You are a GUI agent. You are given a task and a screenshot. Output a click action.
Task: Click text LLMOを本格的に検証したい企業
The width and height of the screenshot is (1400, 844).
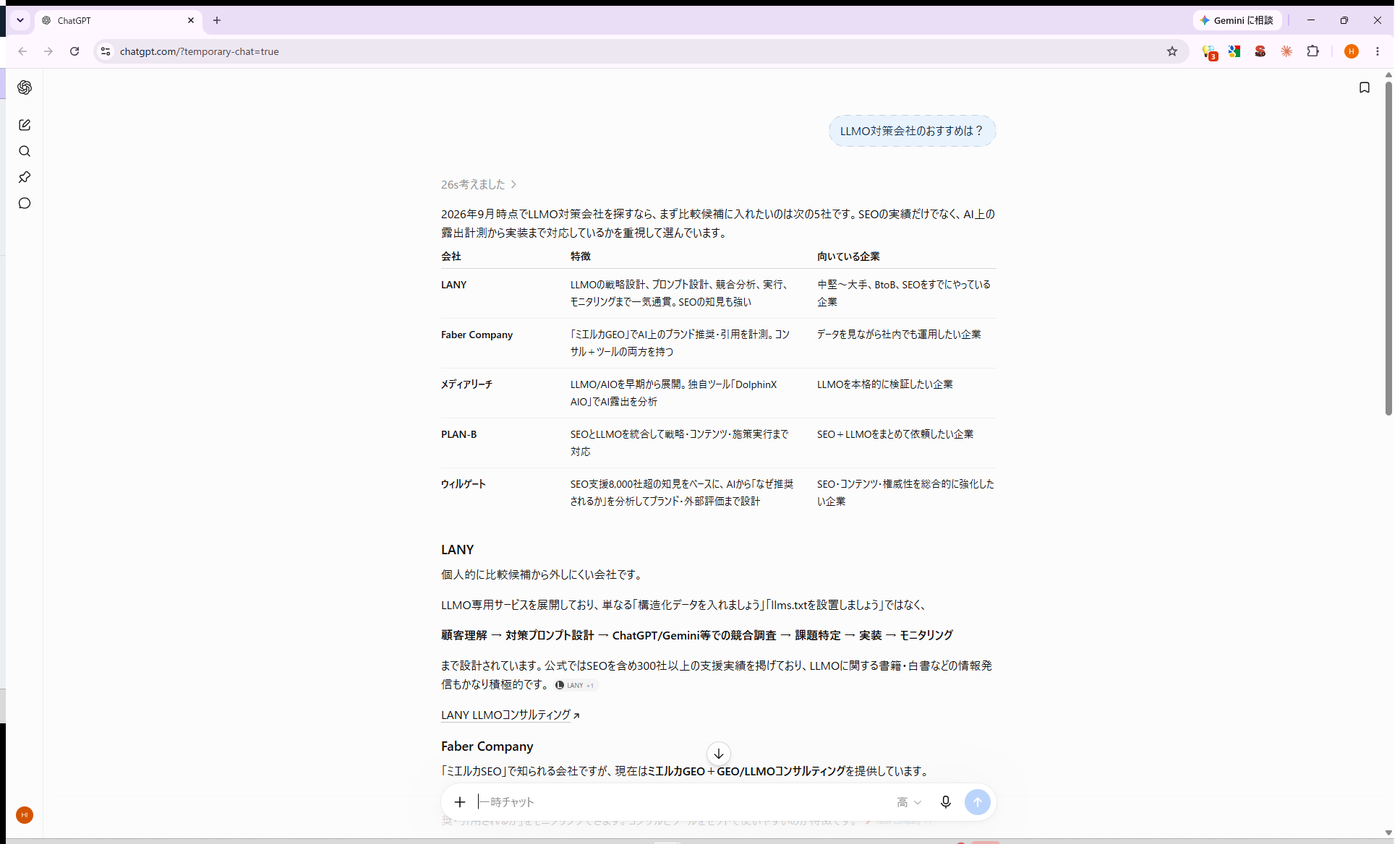click(885, 385)
